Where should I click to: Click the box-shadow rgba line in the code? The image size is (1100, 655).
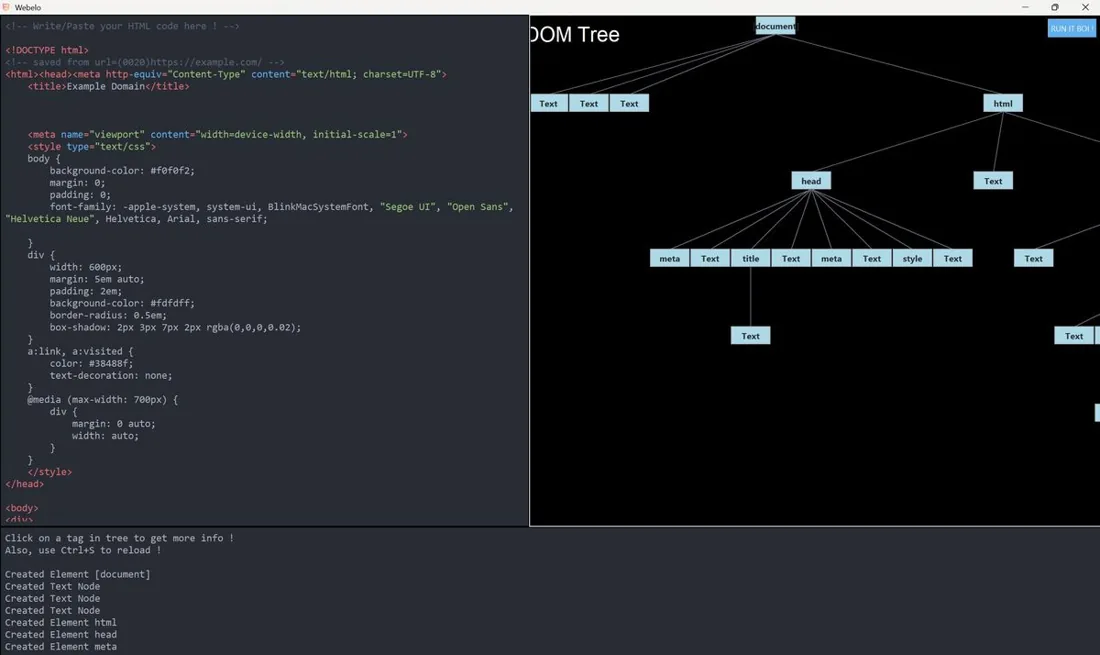coord(175,328)
